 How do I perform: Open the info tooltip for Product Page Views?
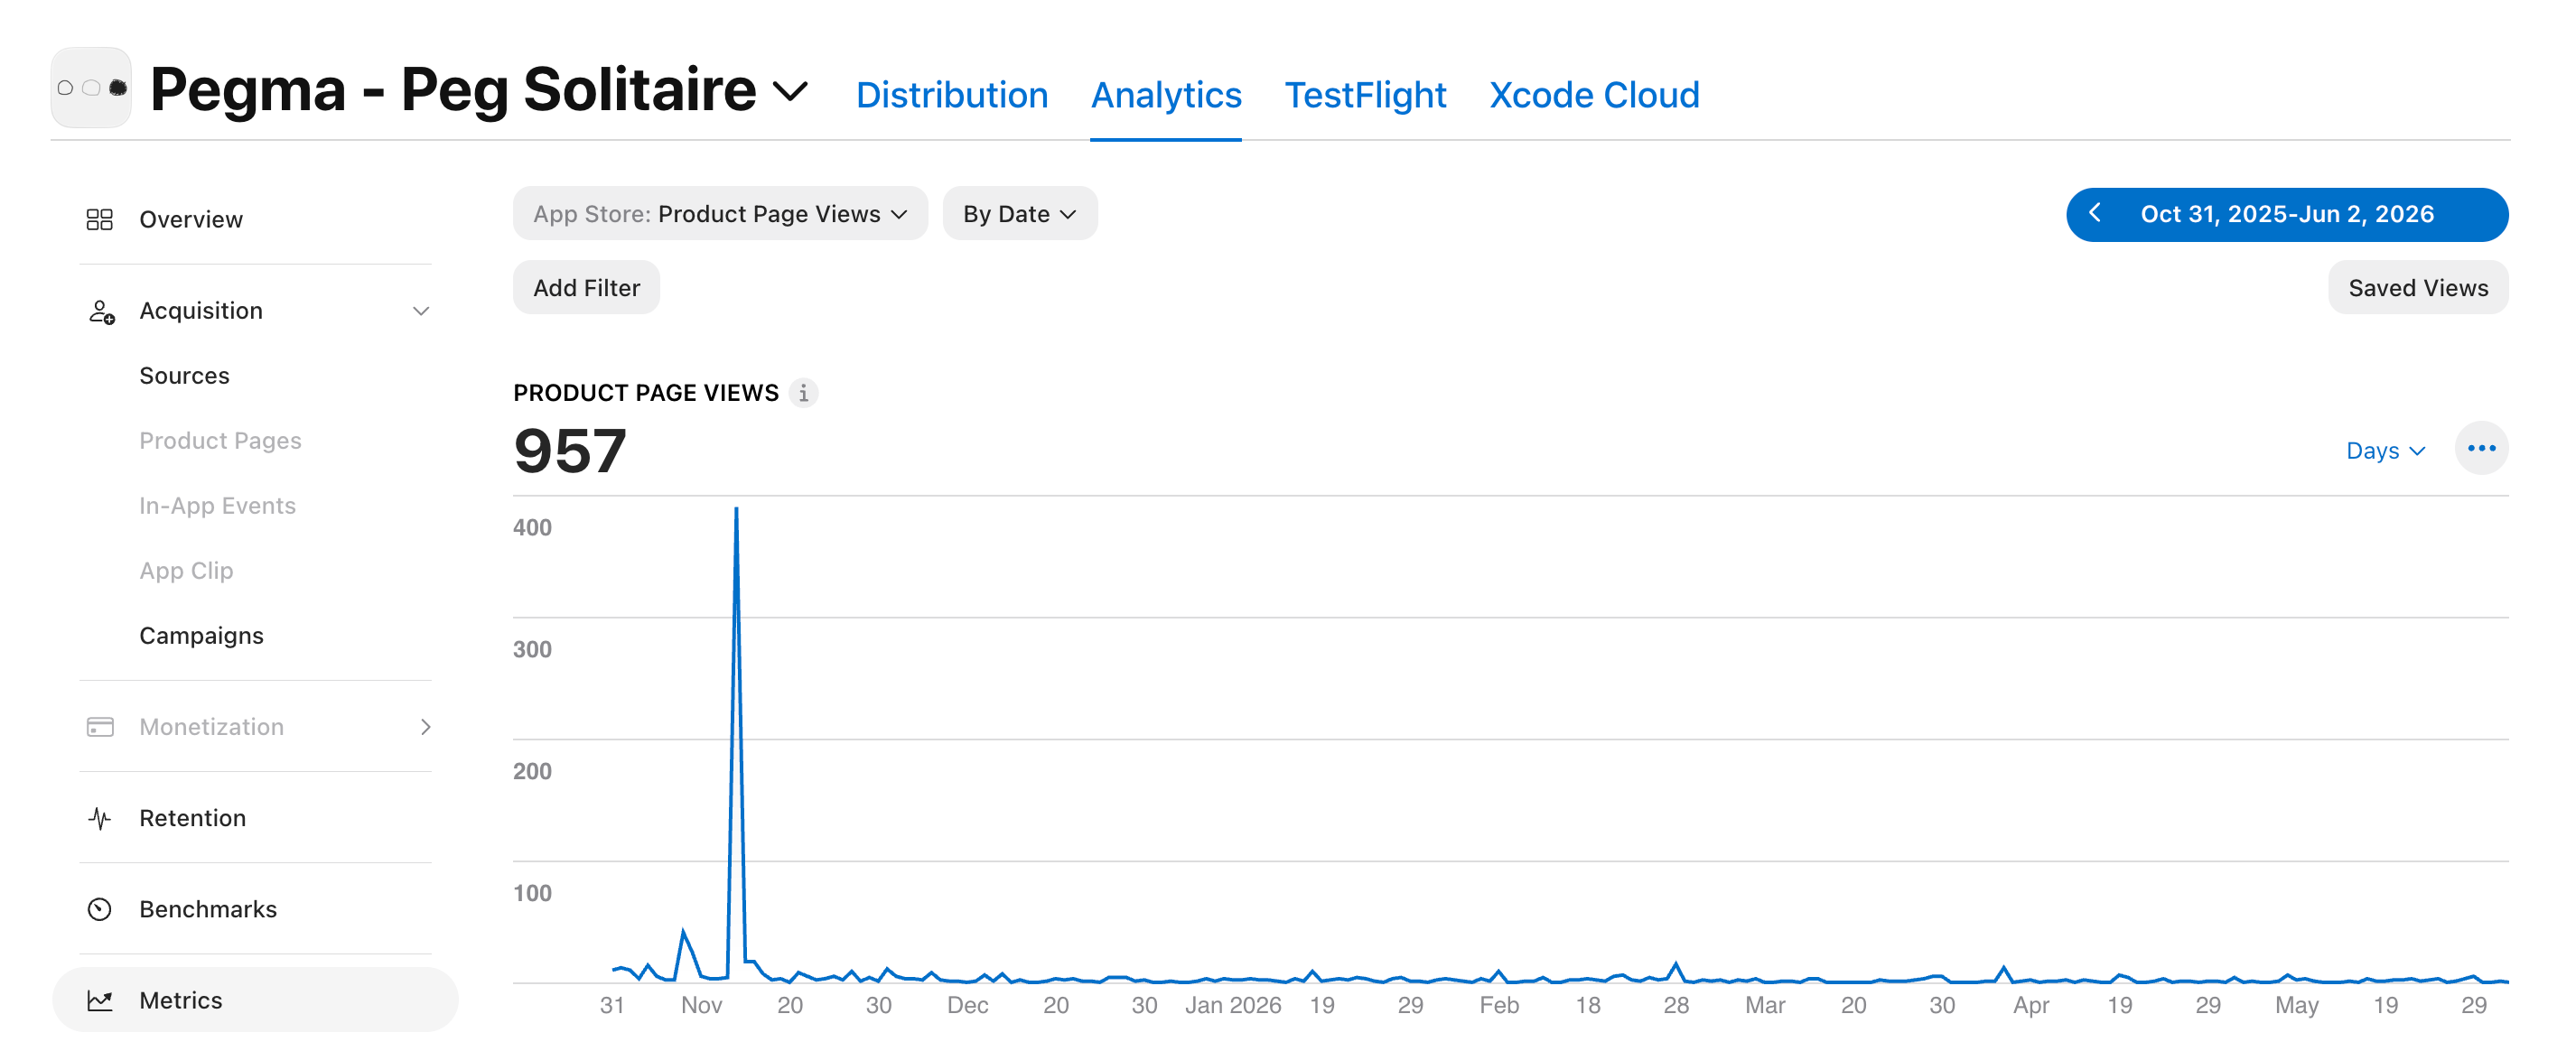pos(803,393)
